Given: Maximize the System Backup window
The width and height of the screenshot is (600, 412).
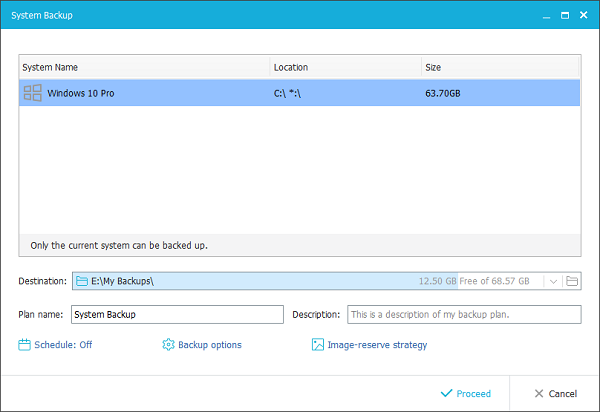Looking at the screenshot, I should click(x=565, y=15).
